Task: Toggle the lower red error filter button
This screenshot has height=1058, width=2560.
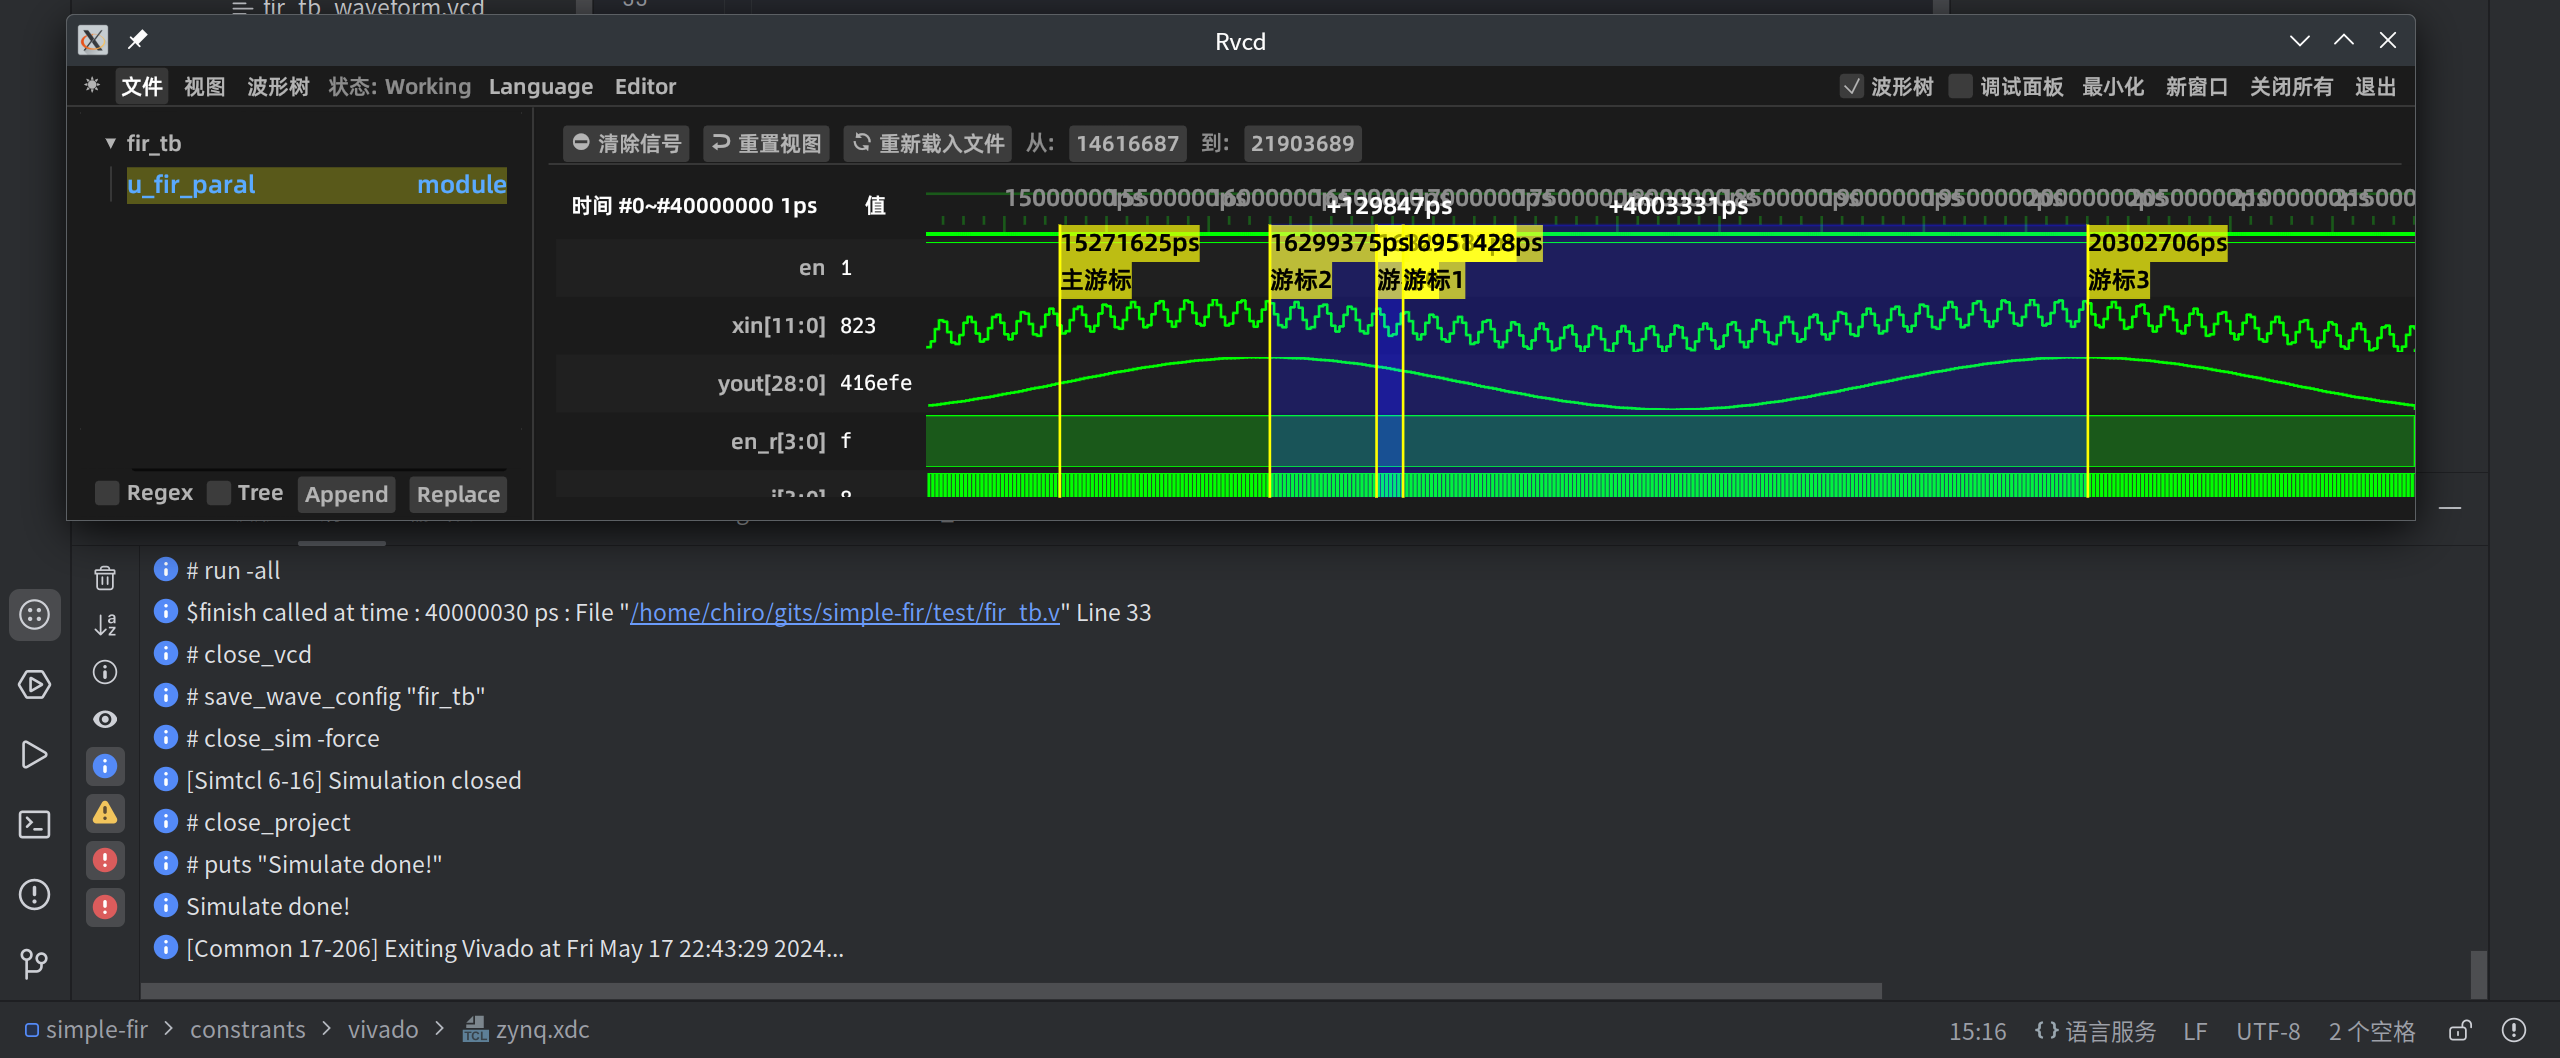Action: [105, 907]
